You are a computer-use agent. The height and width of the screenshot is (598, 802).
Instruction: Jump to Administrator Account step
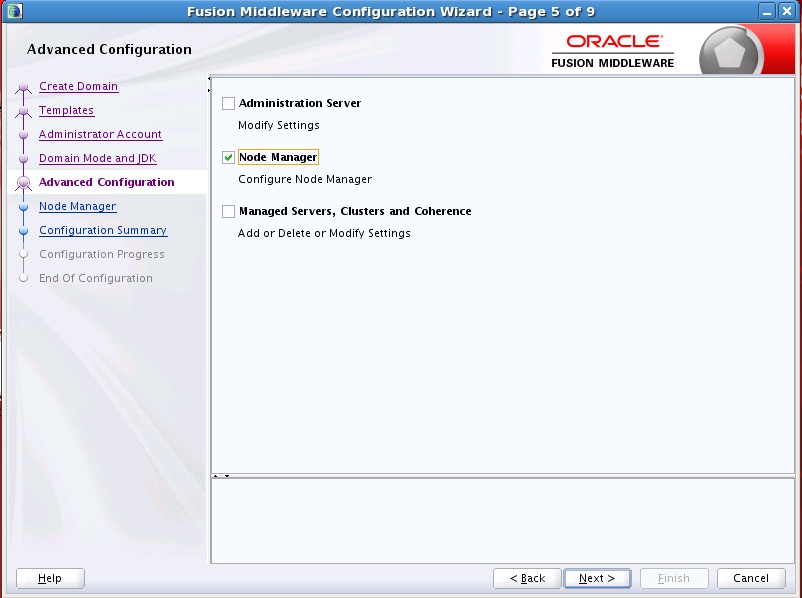pyautogui.click(x=100, y=135)
